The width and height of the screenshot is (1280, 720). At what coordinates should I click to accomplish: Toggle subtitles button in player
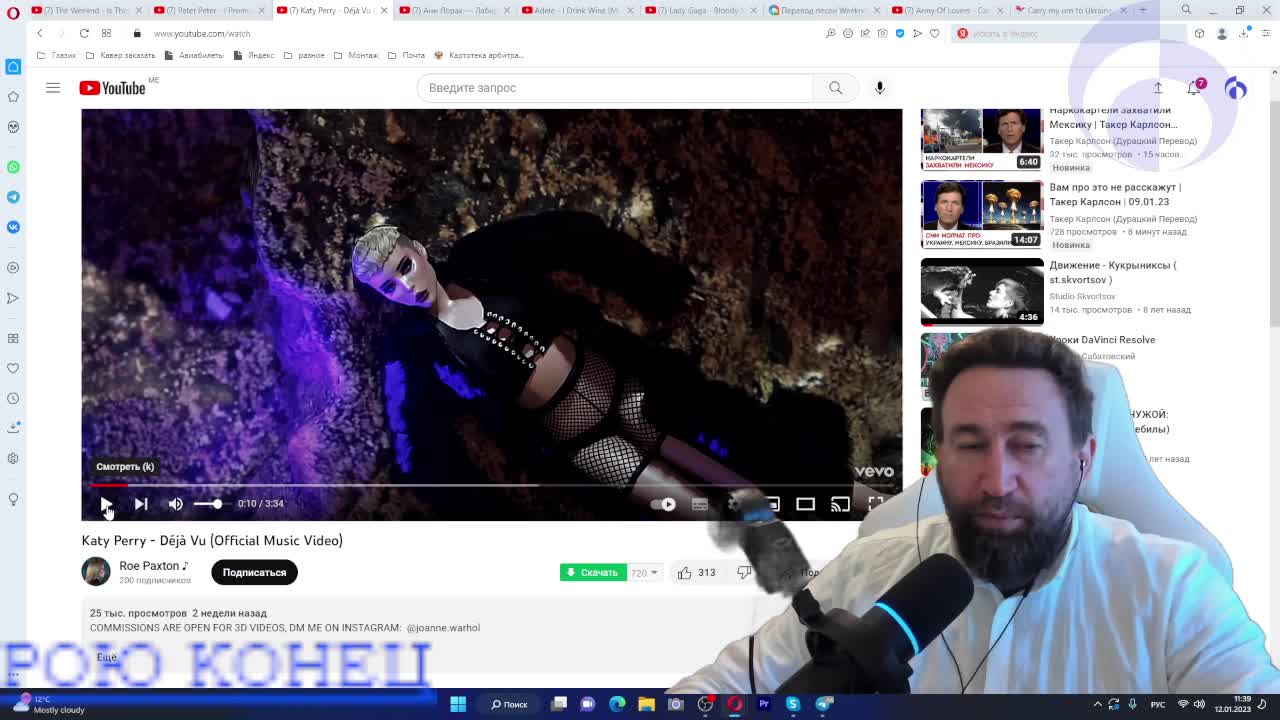[x=700, y=504]
